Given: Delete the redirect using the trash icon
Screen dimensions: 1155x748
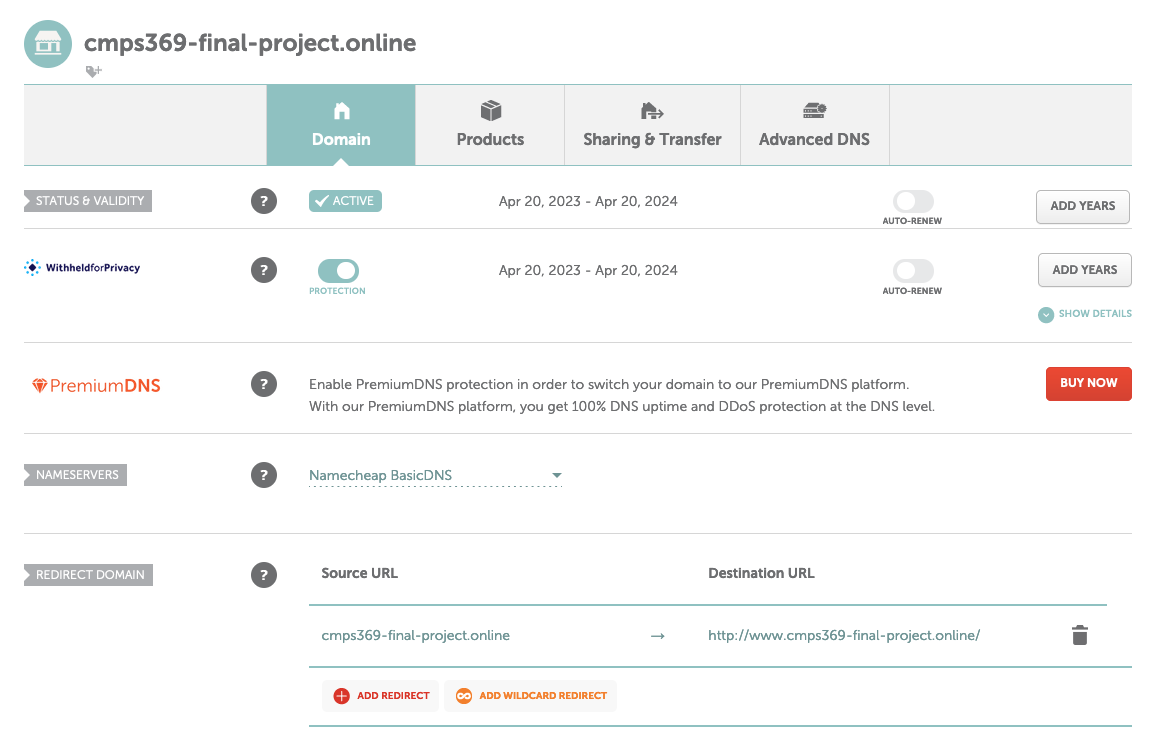Looking at the screenshot, I should click(x=1079, y=635).
